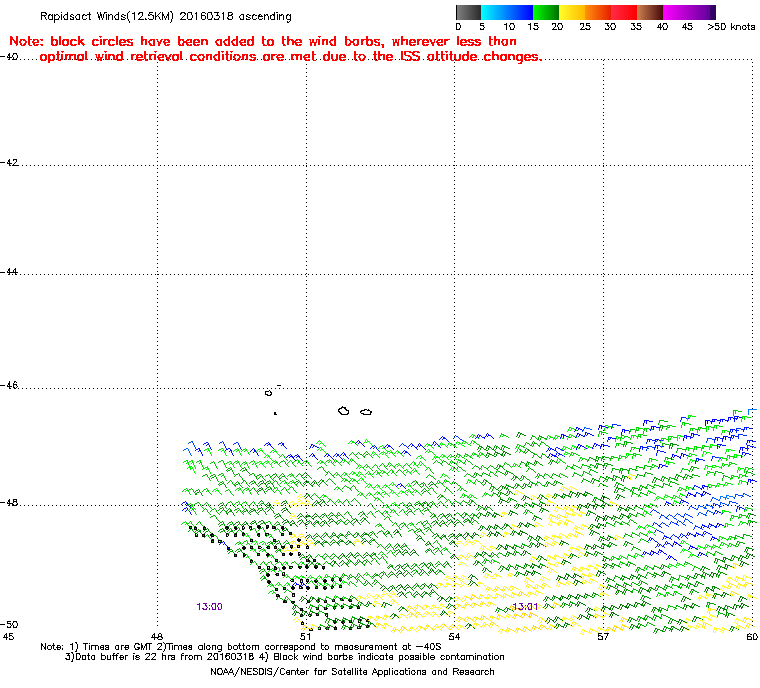
Task: Click the purple '13:00' time stamp
Action: point(209,607)
